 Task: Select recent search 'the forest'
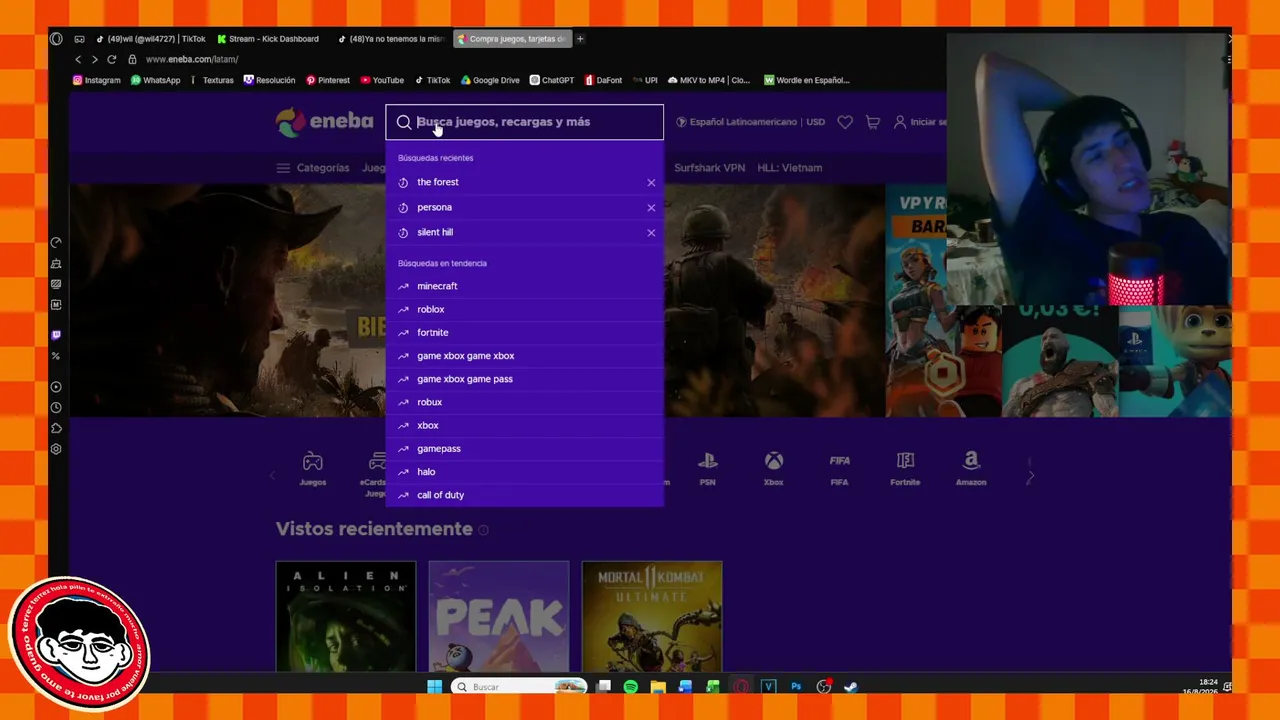[x=524, y=182]
